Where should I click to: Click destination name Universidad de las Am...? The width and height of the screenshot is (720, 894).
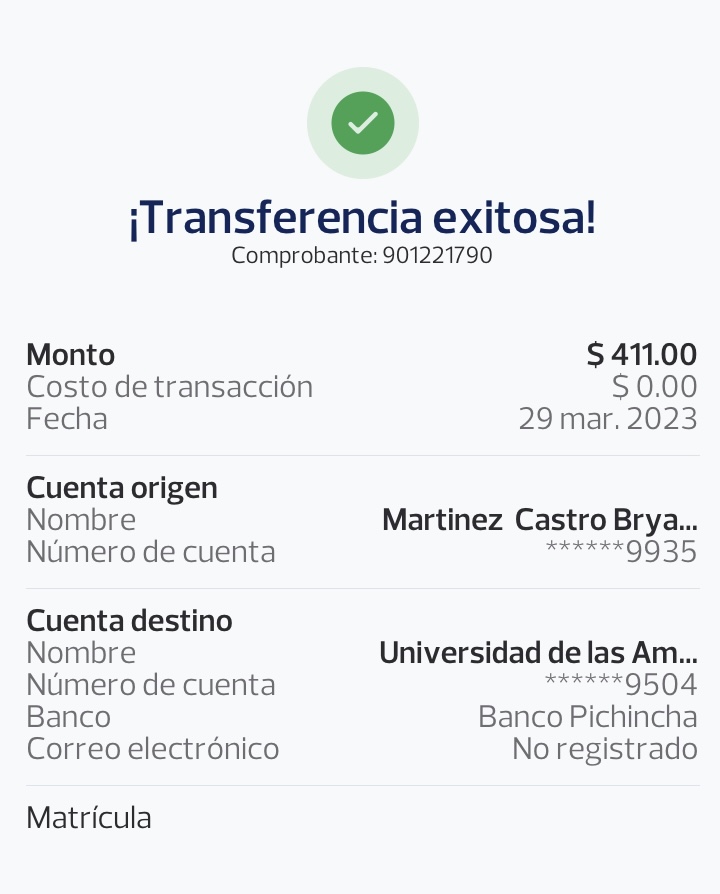click(x=538, y=653)
